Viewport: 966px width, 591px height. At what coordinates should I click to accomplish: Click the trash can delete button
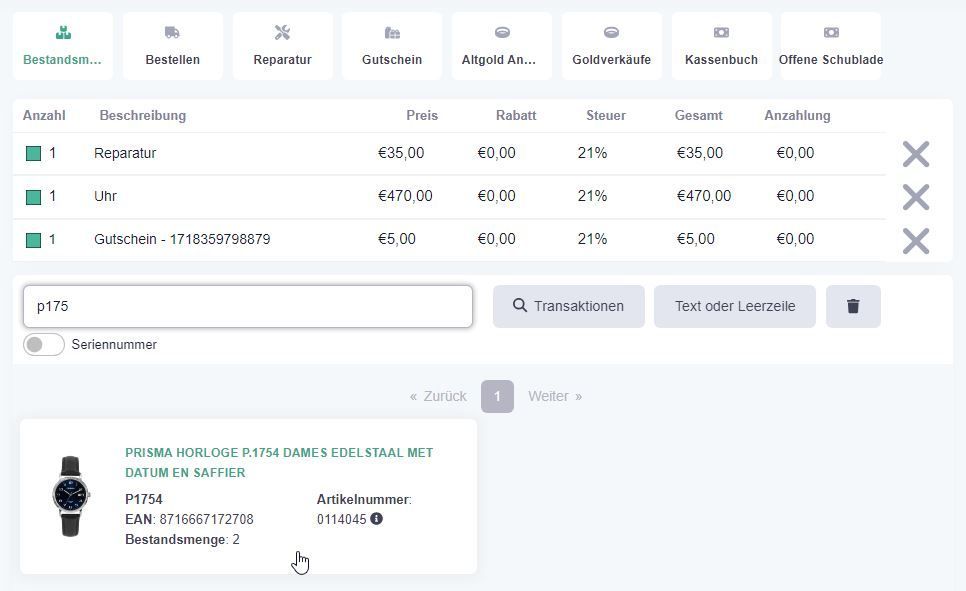pyautogui.click(x=853, y=306)
